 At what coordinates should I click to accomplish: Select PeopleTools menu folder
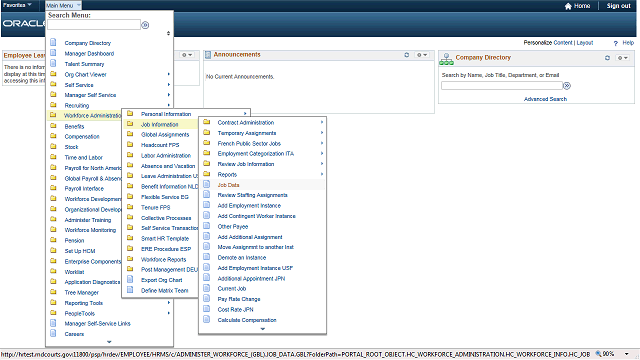pyautogui.click(x=80, y=313)
